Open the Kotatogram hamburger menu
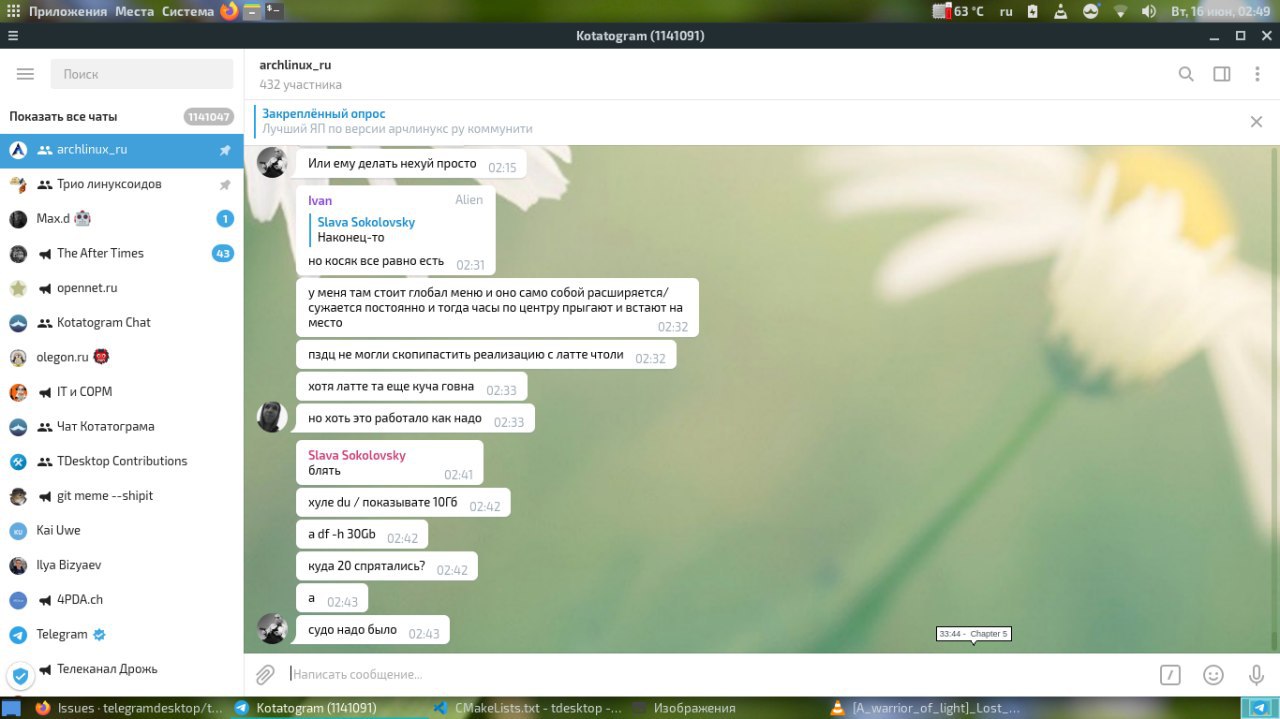The height and width of the screenshot is (719, 1280). pyautogui.click(x=26, y=74)
